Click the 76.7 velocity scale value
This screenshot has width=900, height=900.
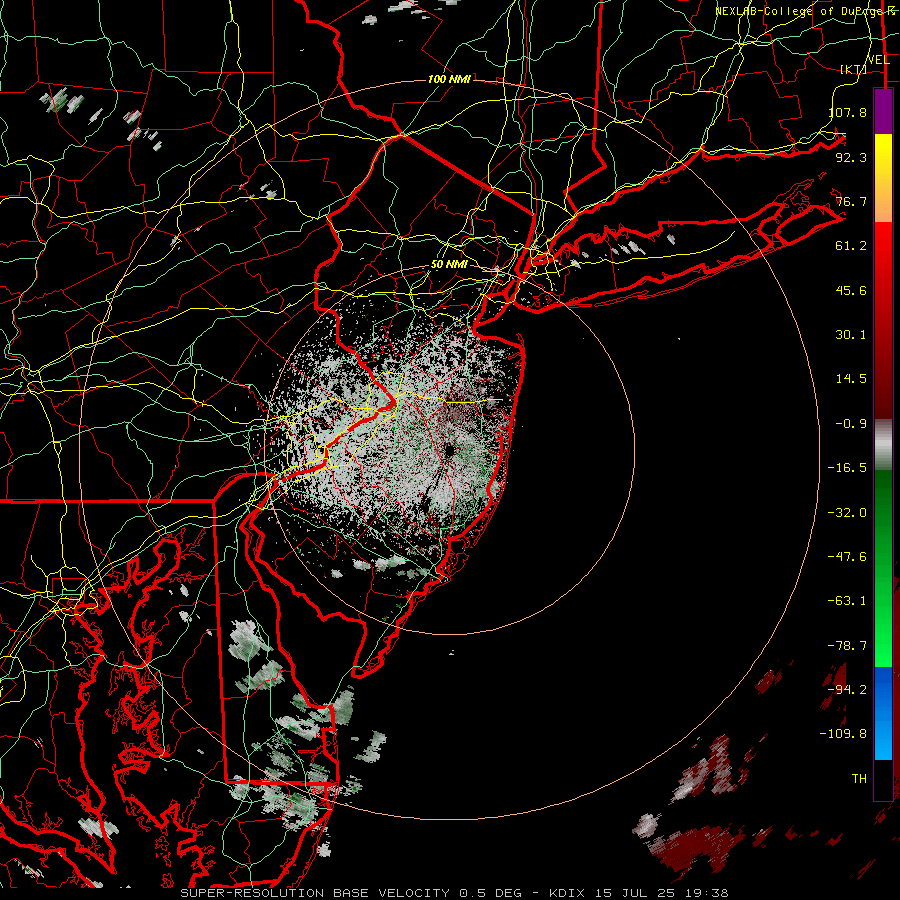tap(851, 201)
